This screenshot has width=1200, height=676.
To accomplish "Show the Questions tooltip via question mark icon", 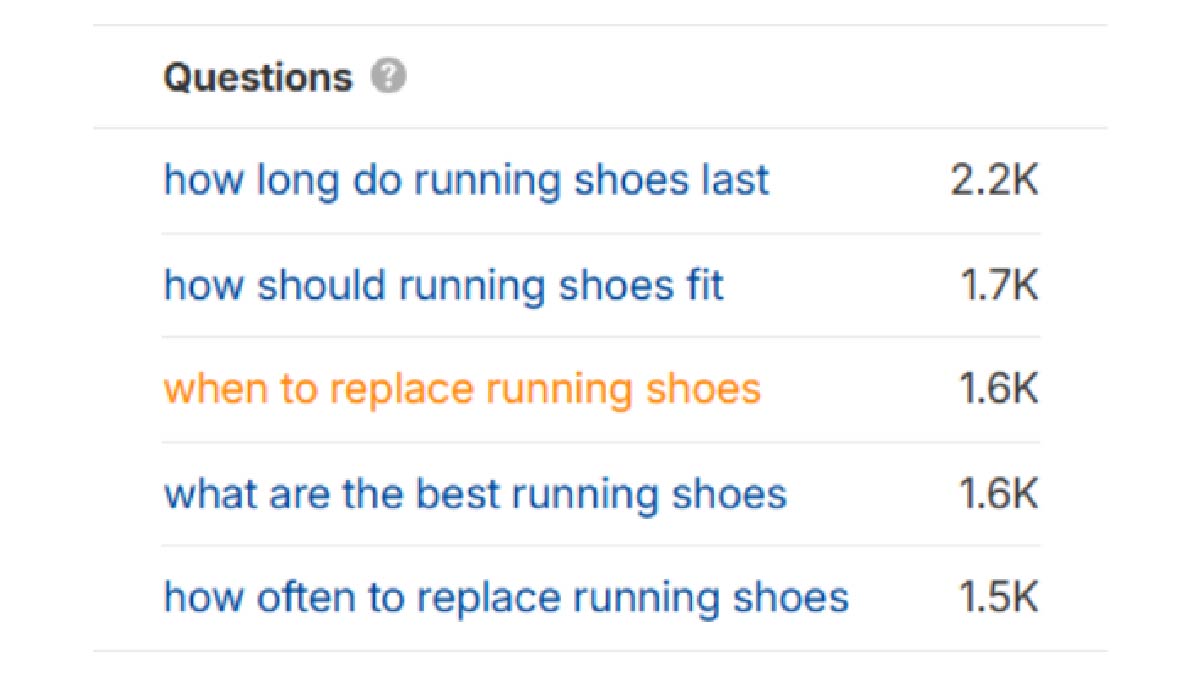I will click(388, 77).
